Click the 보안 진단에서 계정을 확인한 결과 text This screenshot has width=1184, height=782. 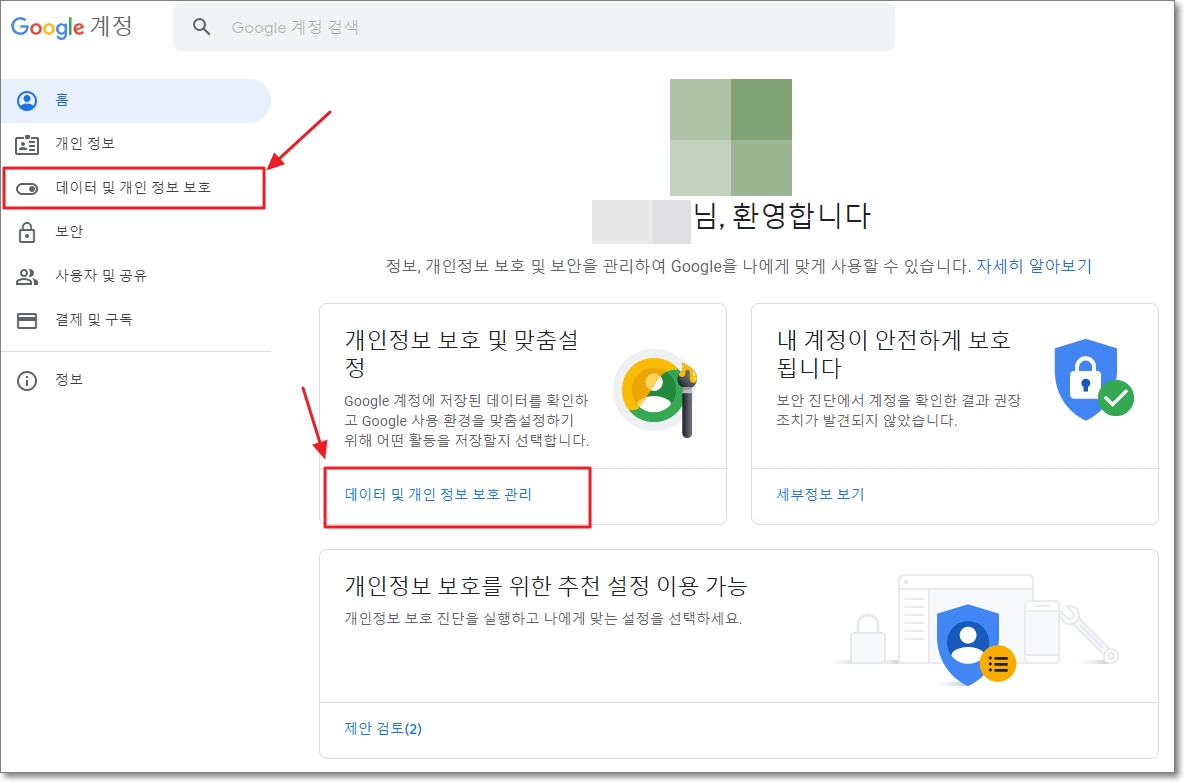click(899, 410)
